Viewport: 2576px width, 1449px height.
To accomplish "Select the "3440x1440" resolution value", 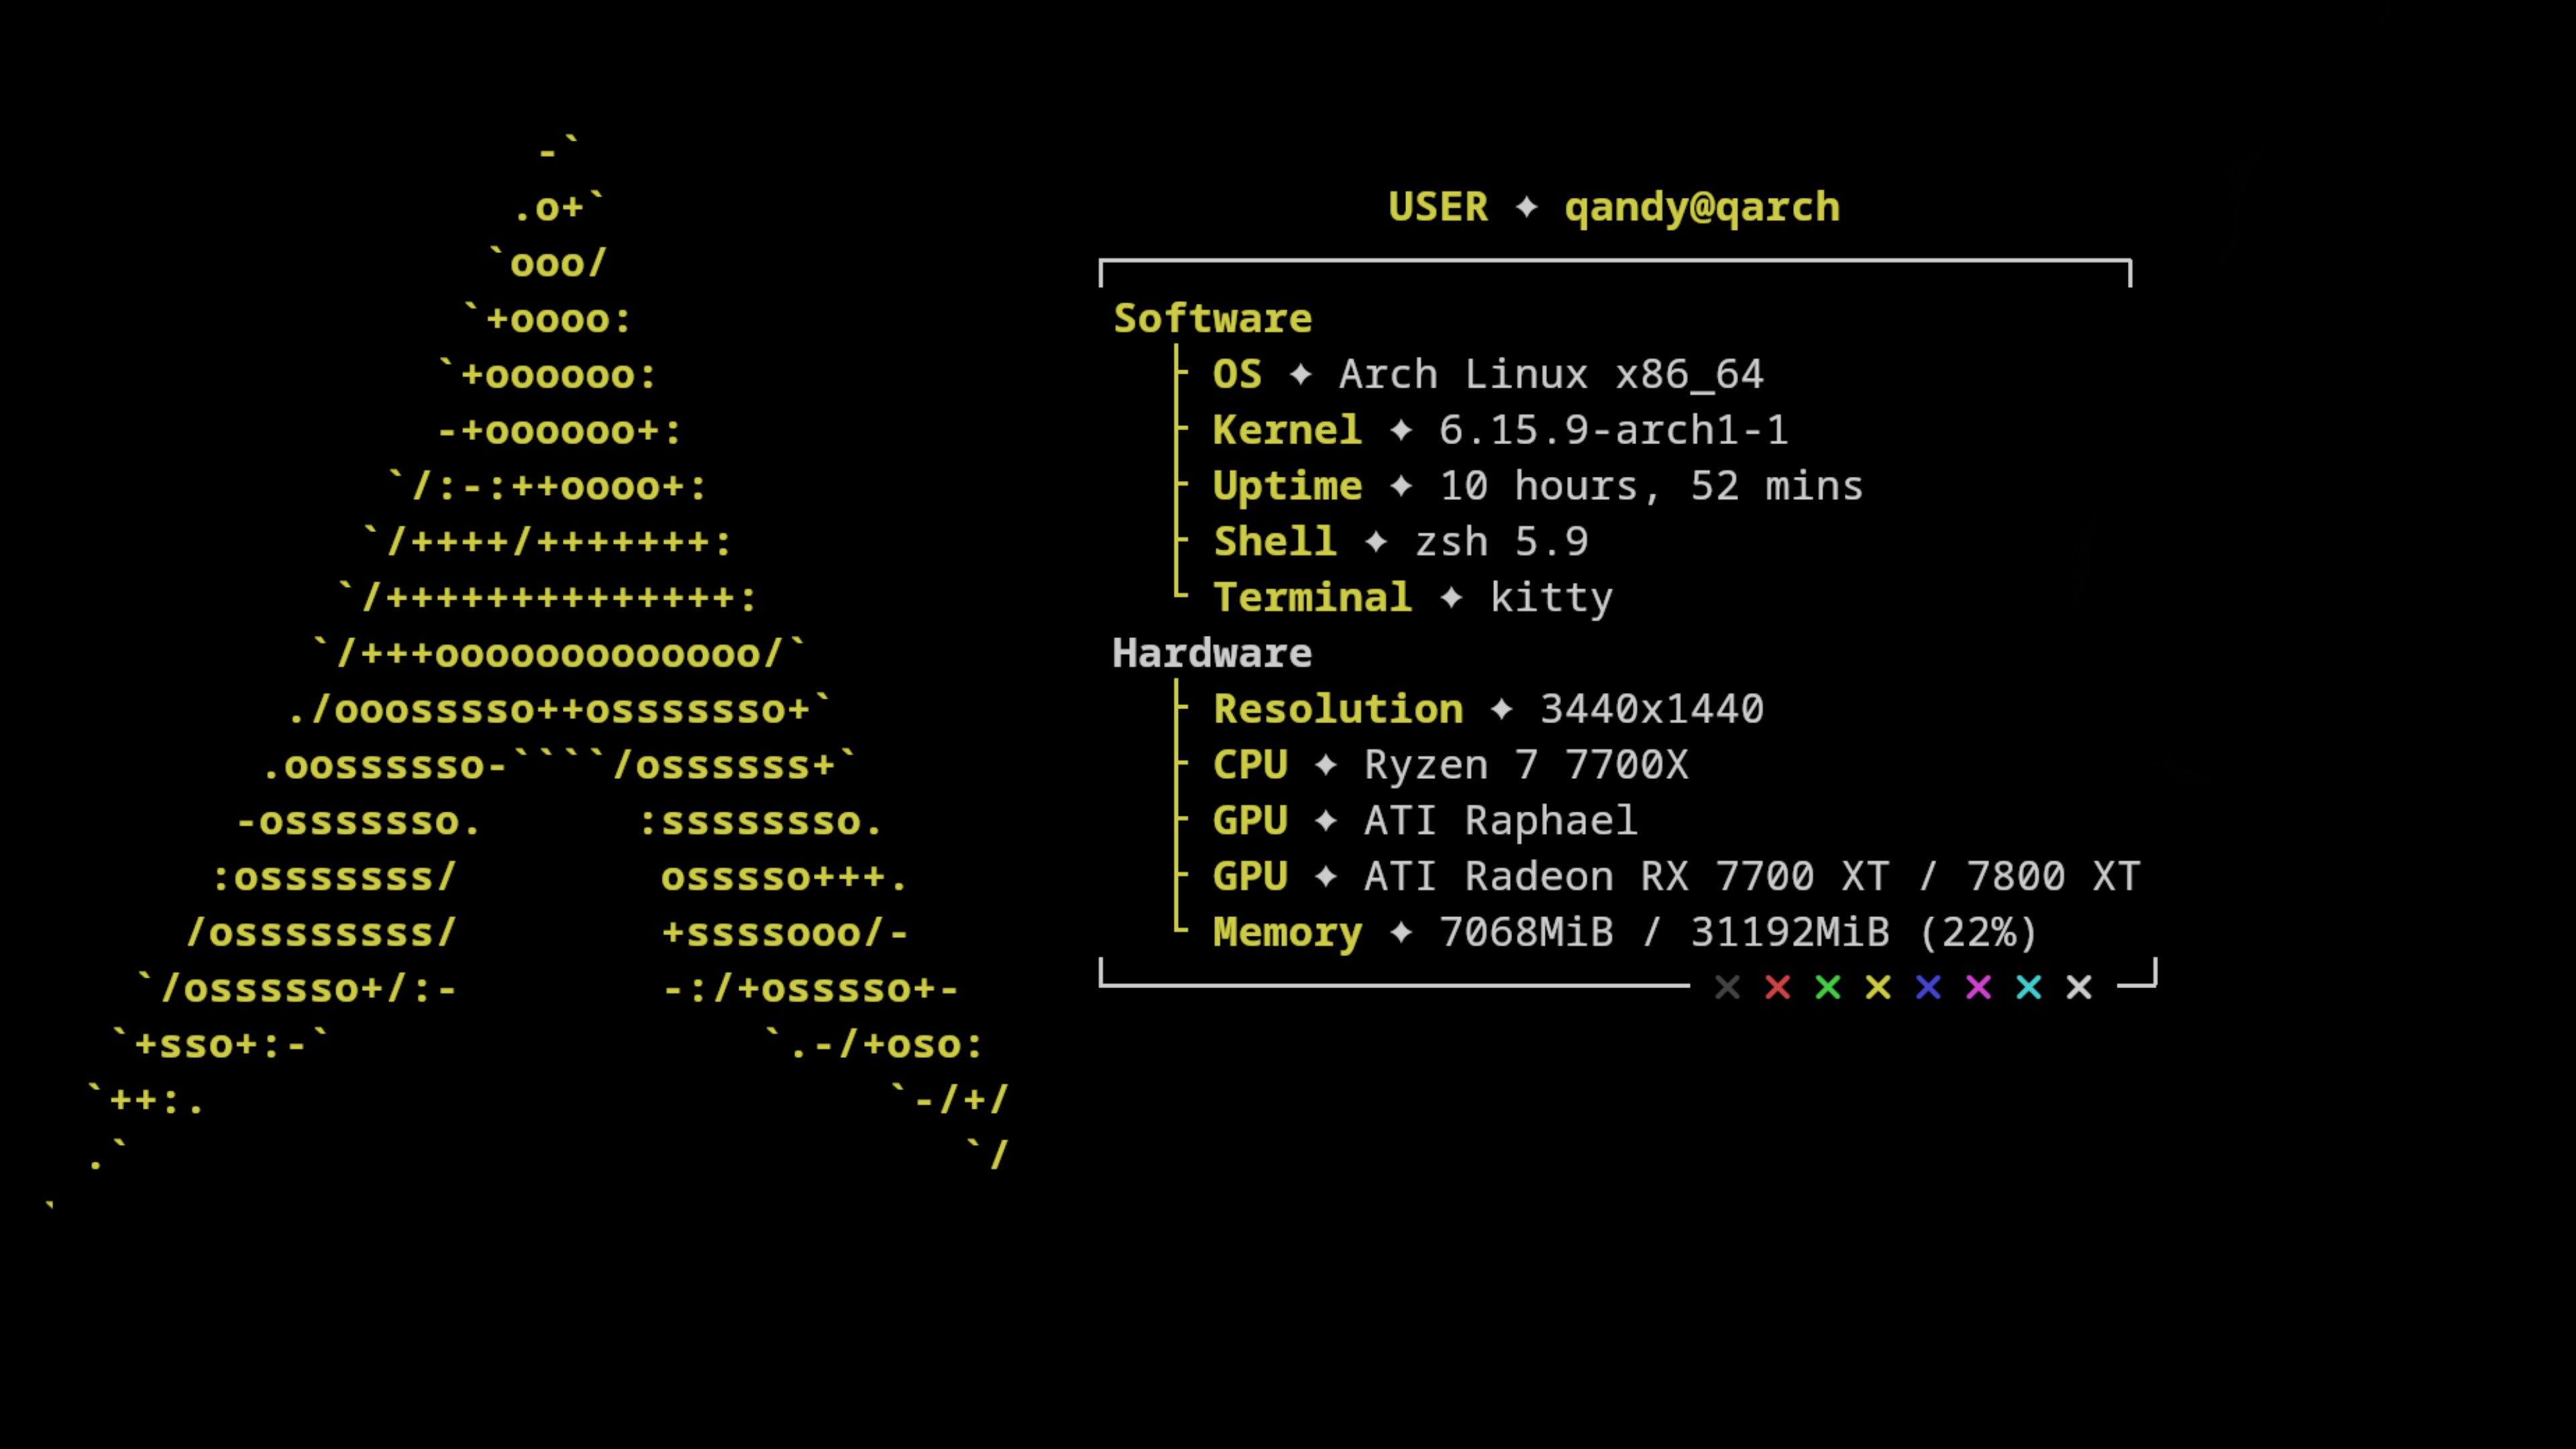I will pos(1652,709).
